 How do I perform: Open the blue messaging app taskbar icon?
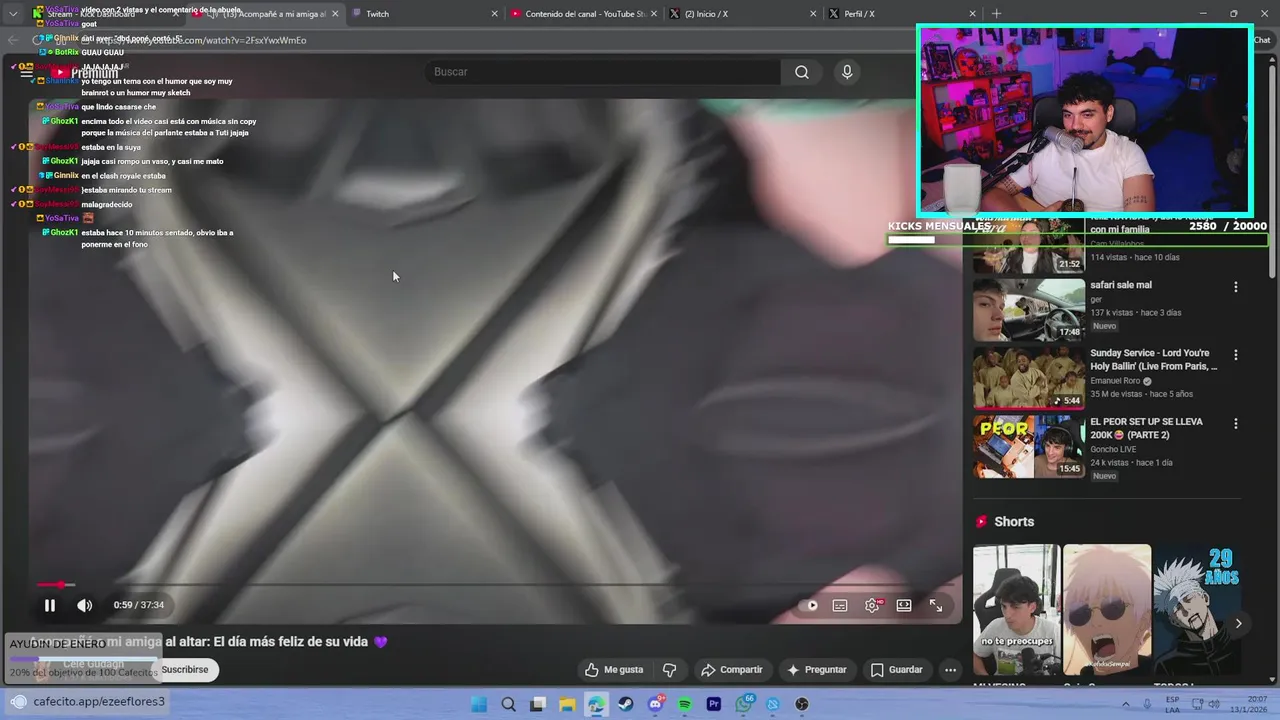pos(773,704)
